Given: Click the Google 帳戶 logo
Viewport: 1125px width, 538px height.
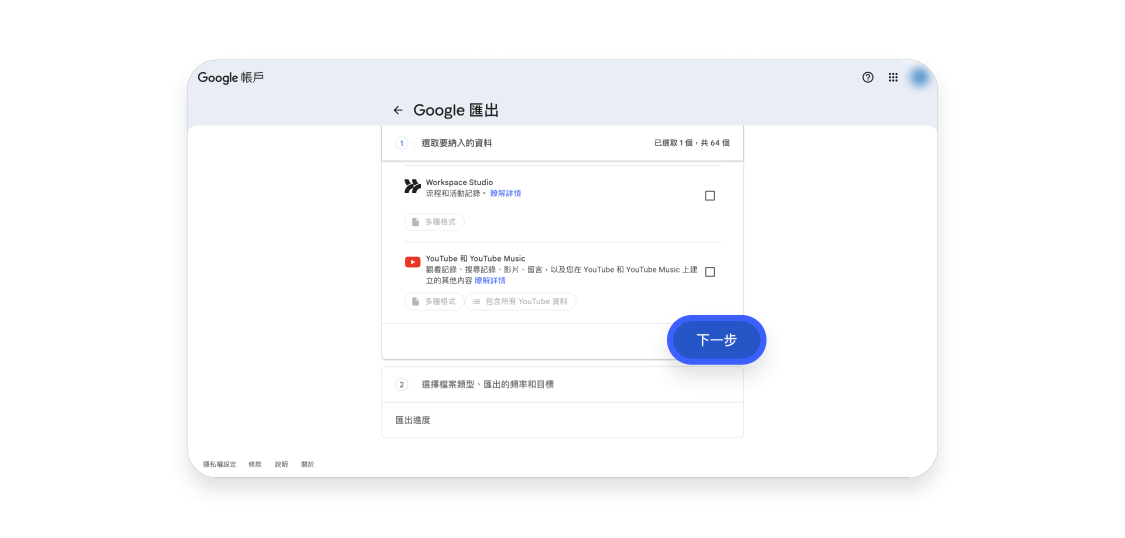Looking at the screenshot, I should [x=231, y=77].
